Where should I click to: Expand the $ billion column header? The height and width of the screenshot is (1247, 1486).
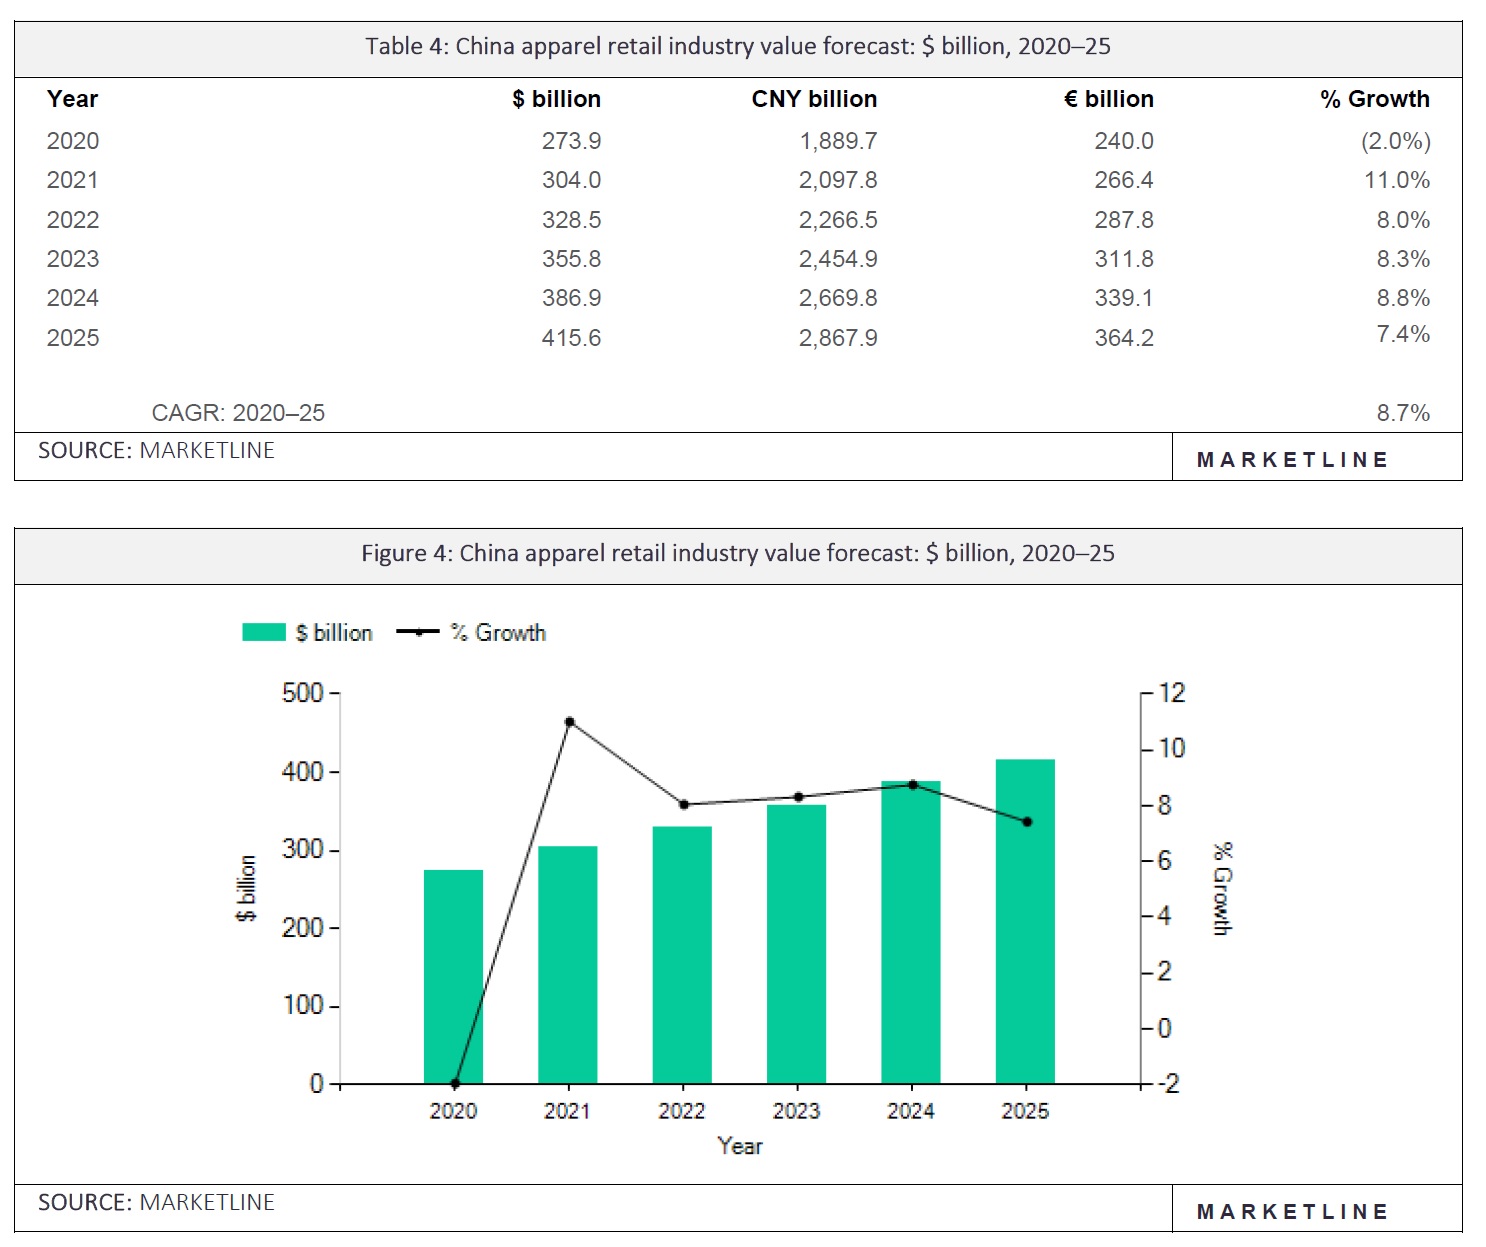557,99
